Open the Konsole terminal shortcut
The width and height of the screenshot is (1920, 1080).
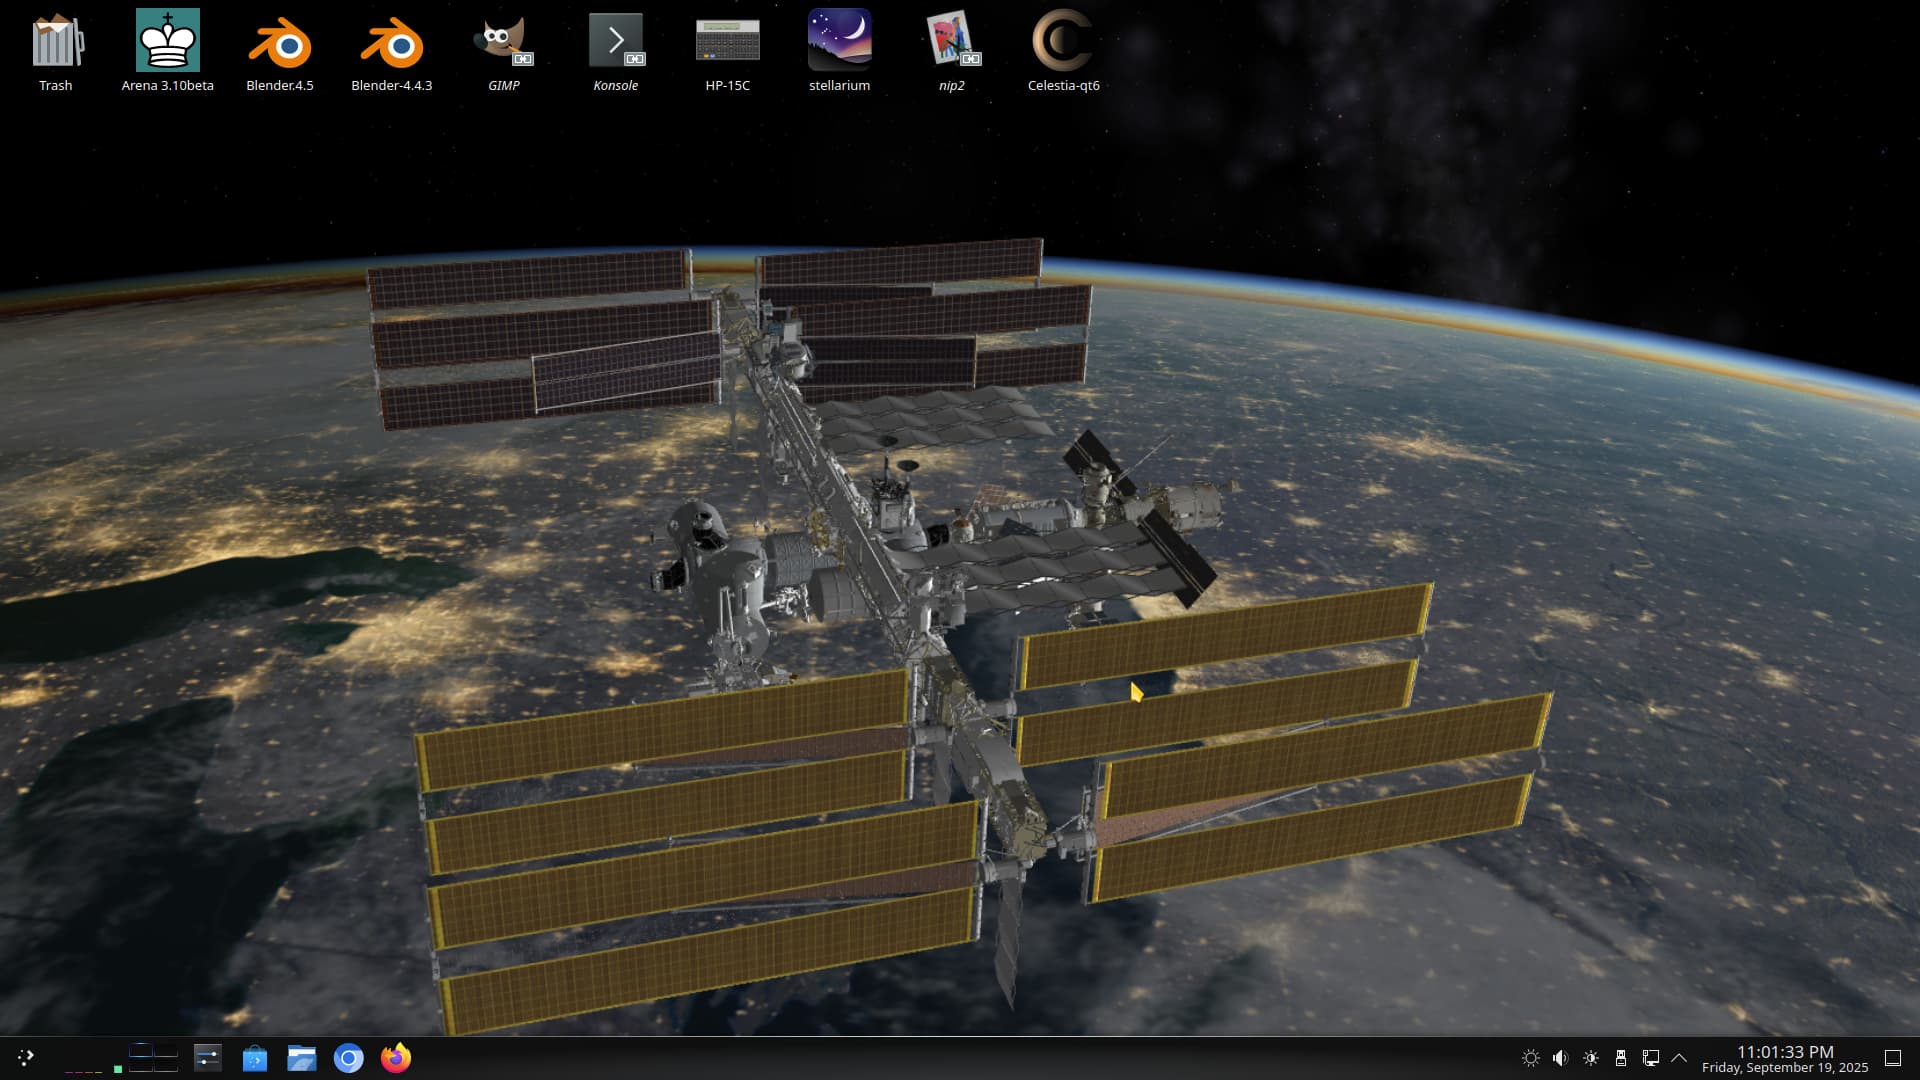[x=616, y=52]
